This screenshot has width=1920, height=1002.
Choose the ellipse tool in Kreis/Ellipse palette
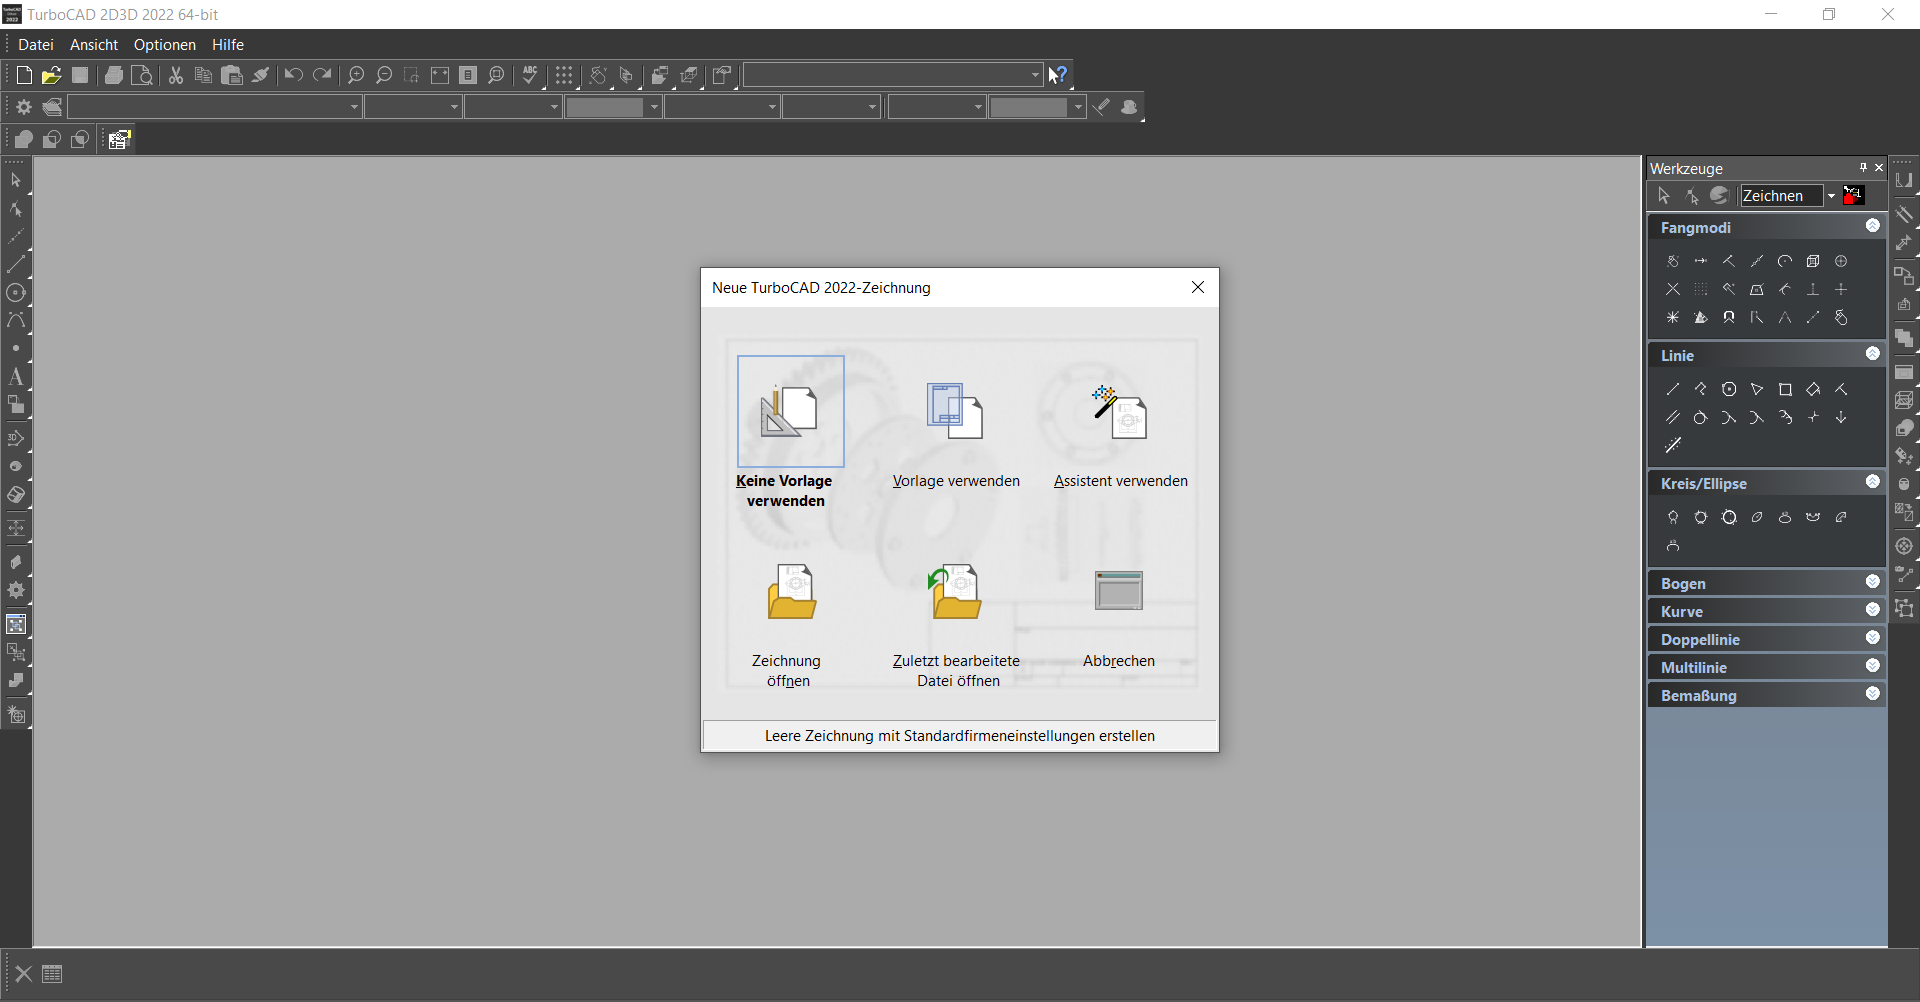pos(1757,518)
